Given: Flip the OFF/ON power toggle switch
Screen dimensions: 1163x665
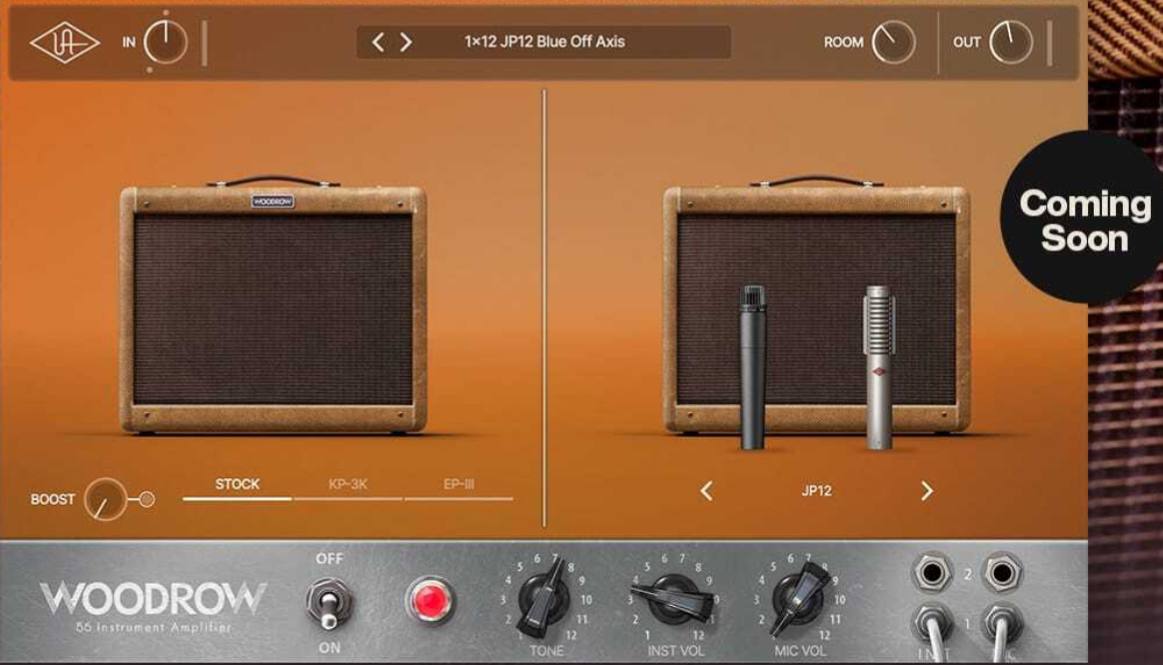Looking at the screenshot, I should 329,603.
